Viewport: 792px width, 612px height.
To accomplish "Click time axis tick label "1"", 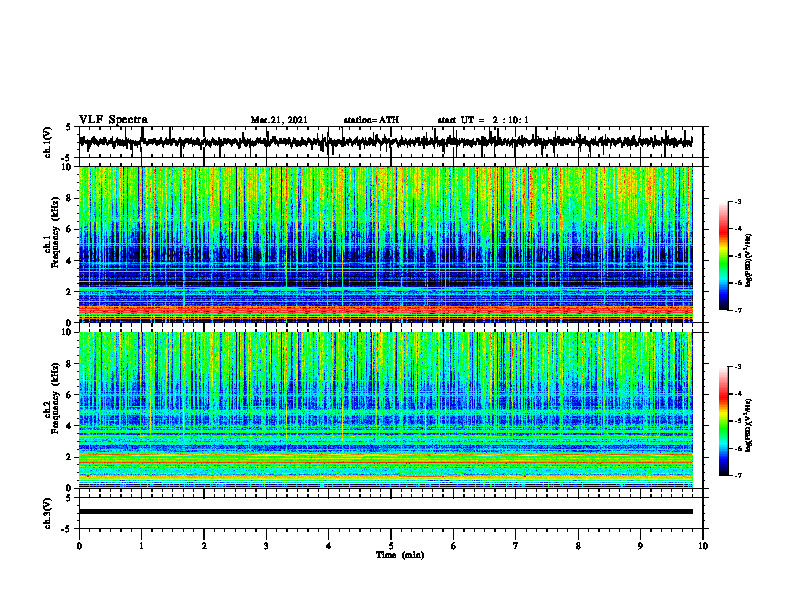I will [141, 546].
